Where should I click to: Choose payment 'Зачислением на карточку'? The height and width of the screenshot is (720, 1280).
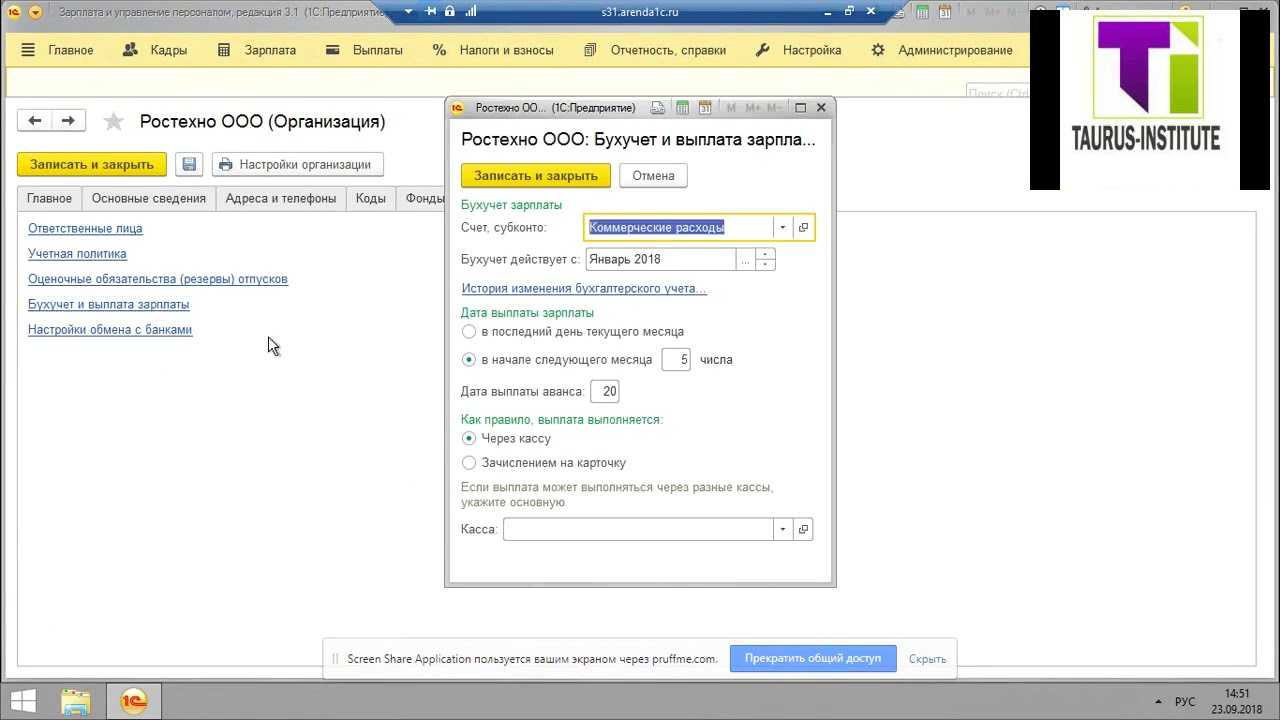tap(469, 463)
